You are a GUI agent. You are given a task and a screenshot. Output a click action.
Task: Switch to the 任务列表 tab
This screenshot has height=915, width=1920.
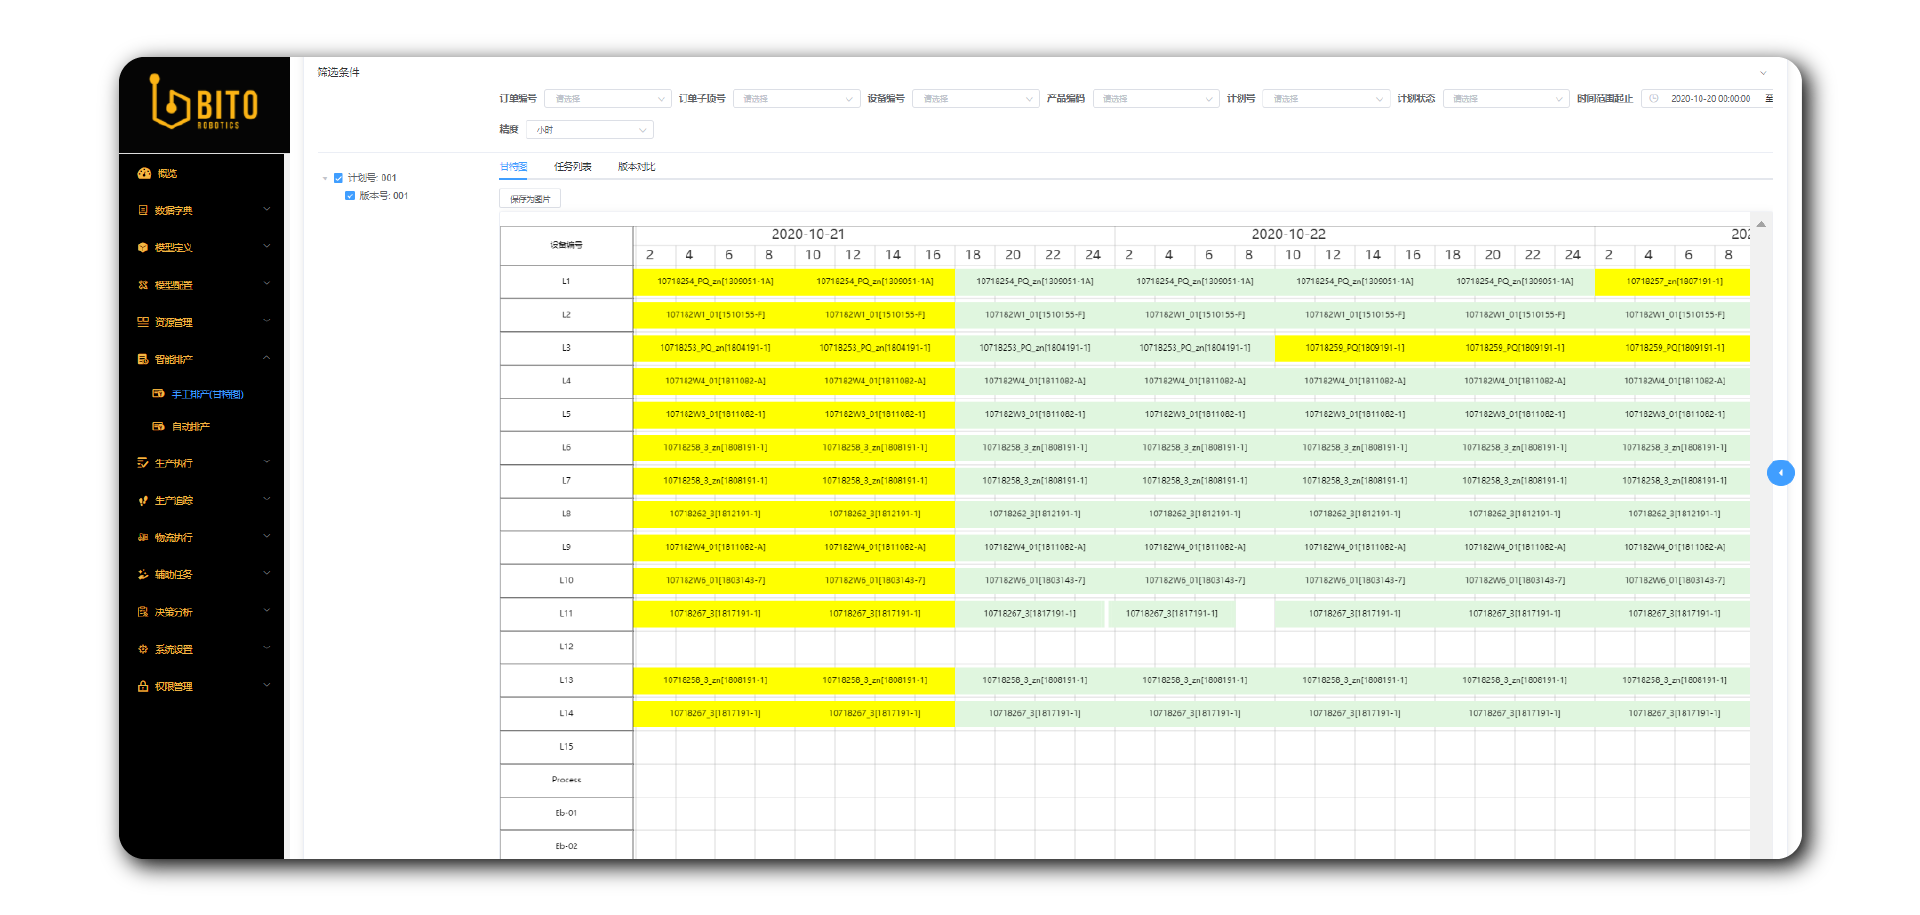(x=573, y=167)
